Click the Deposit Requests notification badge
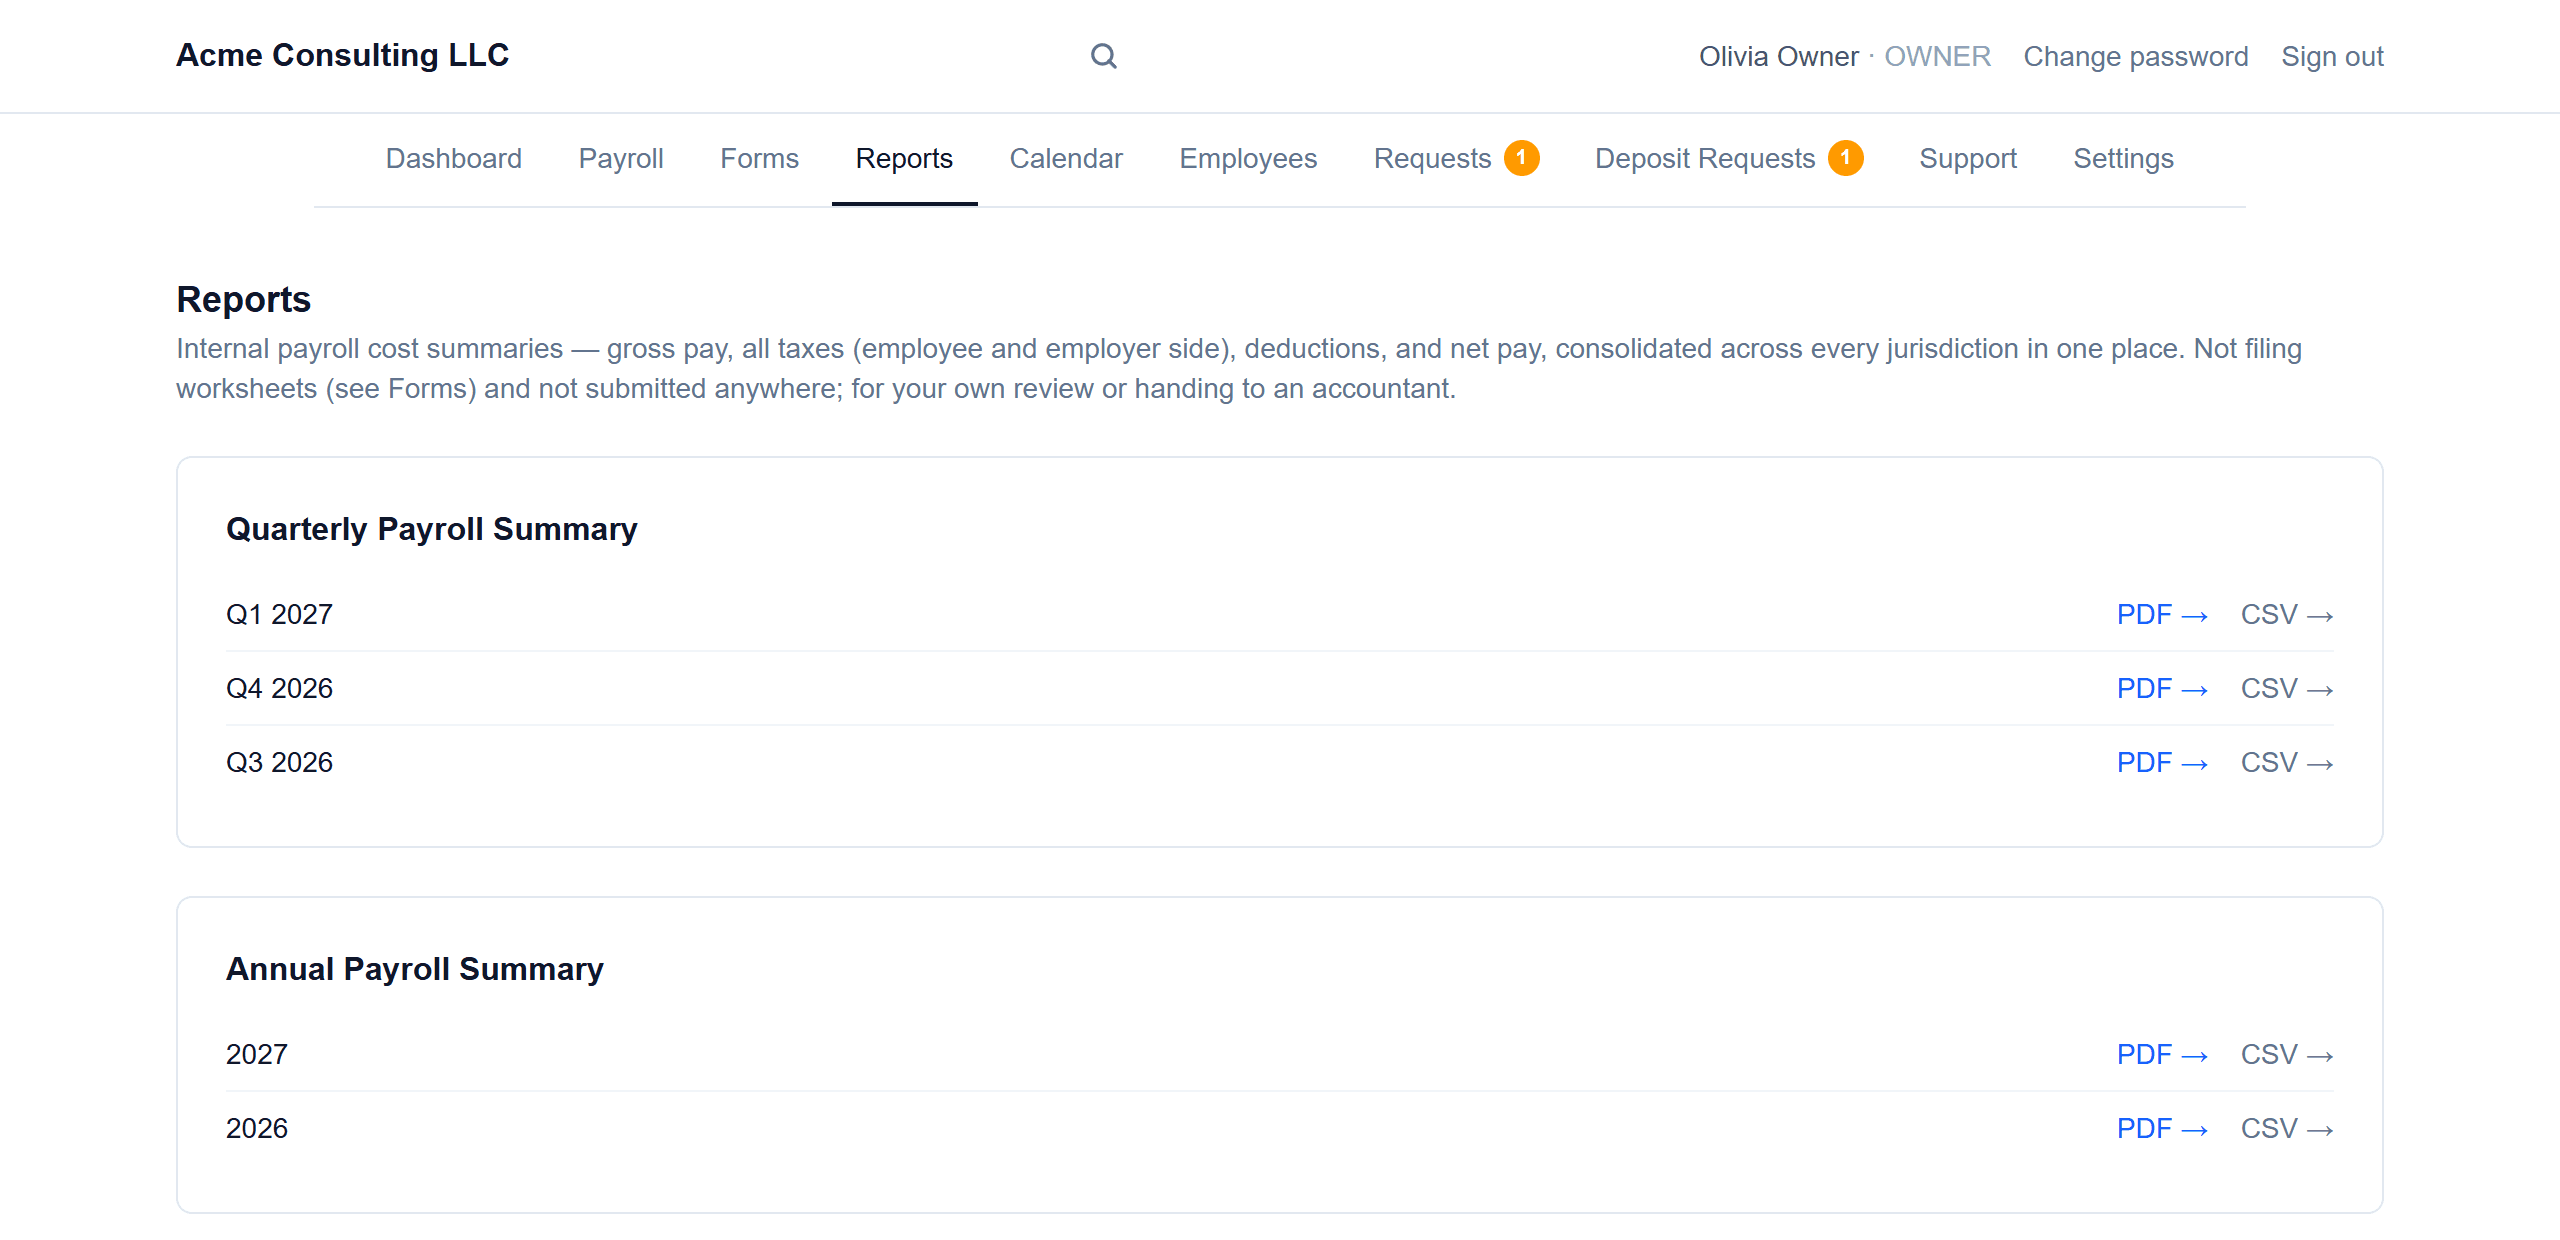 tap(1845, 158)
